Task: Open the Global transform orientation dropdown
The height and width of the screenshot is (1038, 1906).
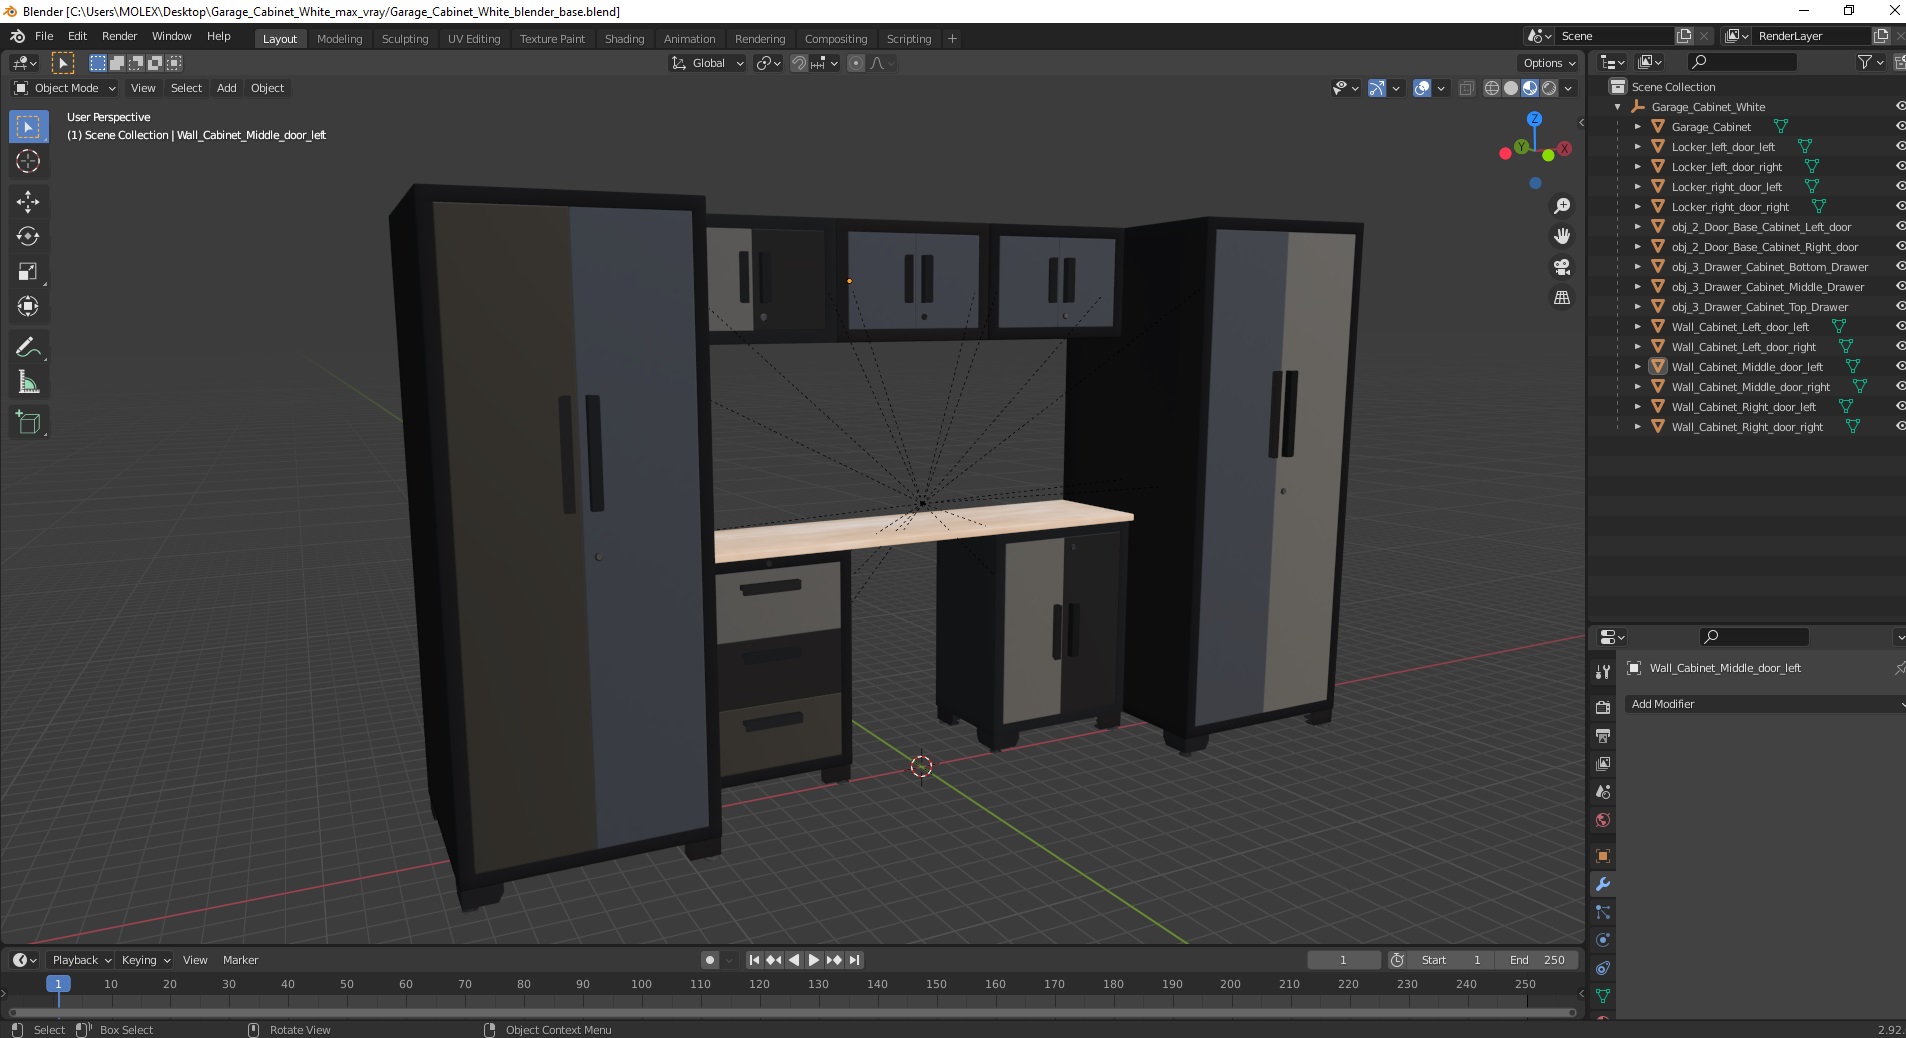Action: tap(708, 63)
